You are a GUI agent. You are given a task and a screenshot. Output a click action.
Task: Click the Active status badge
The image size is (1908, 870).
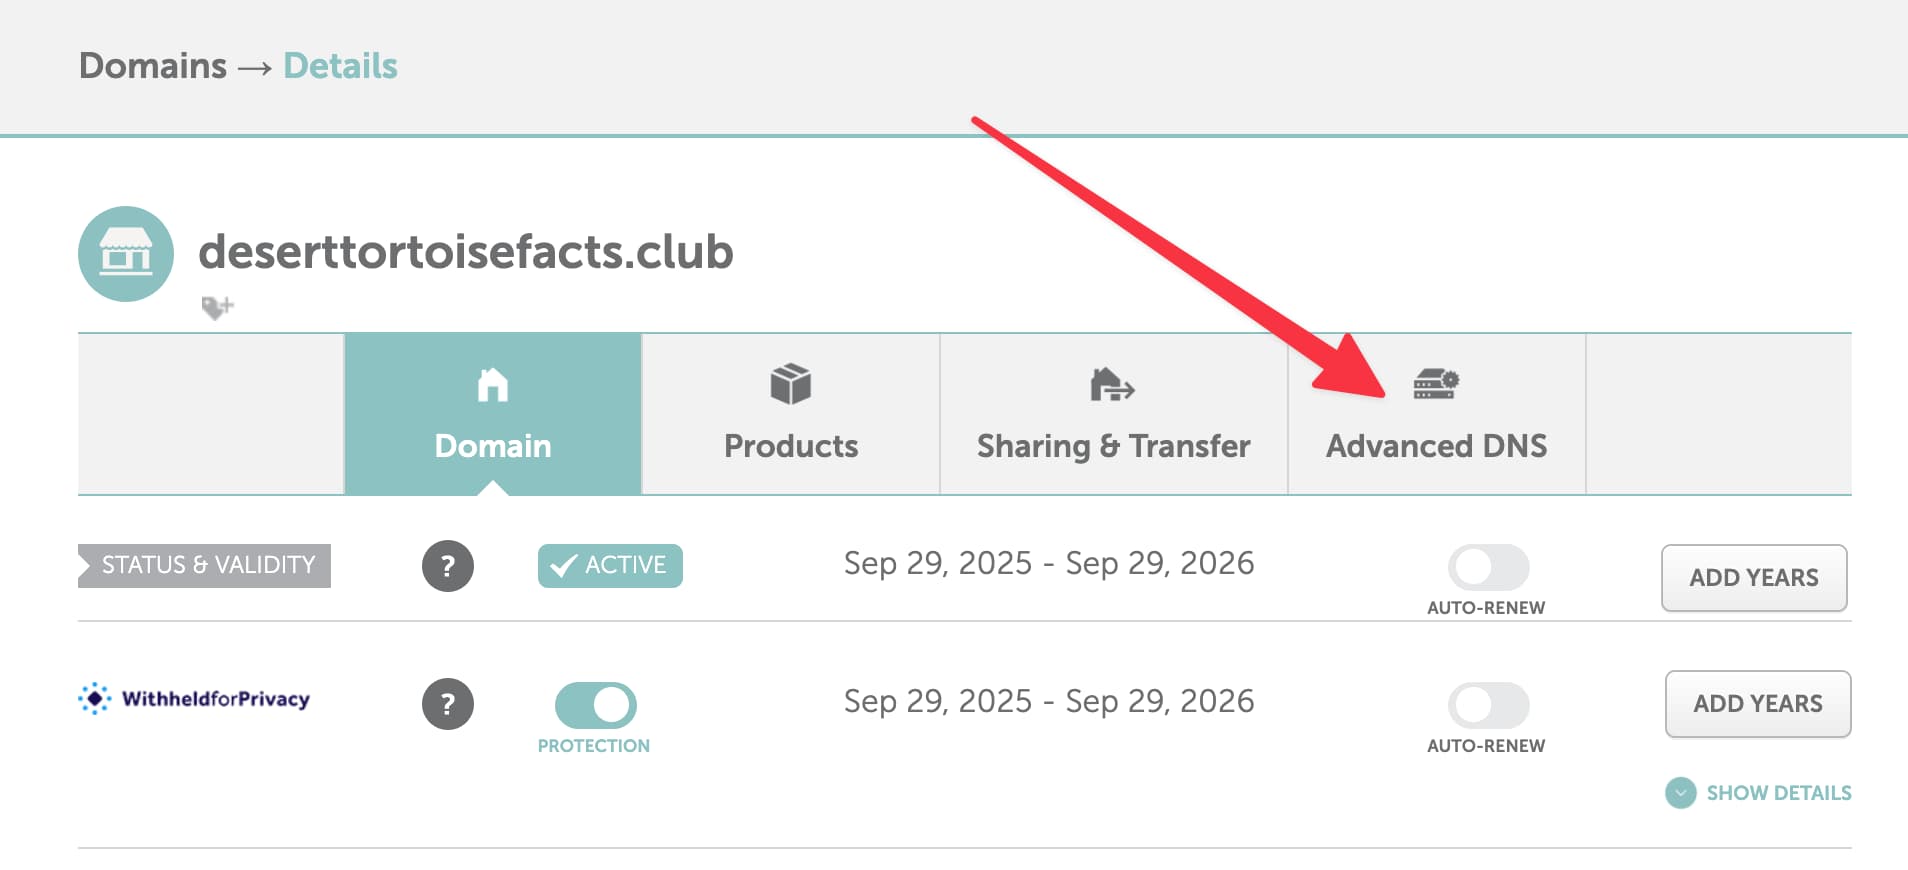coord(610,566)
